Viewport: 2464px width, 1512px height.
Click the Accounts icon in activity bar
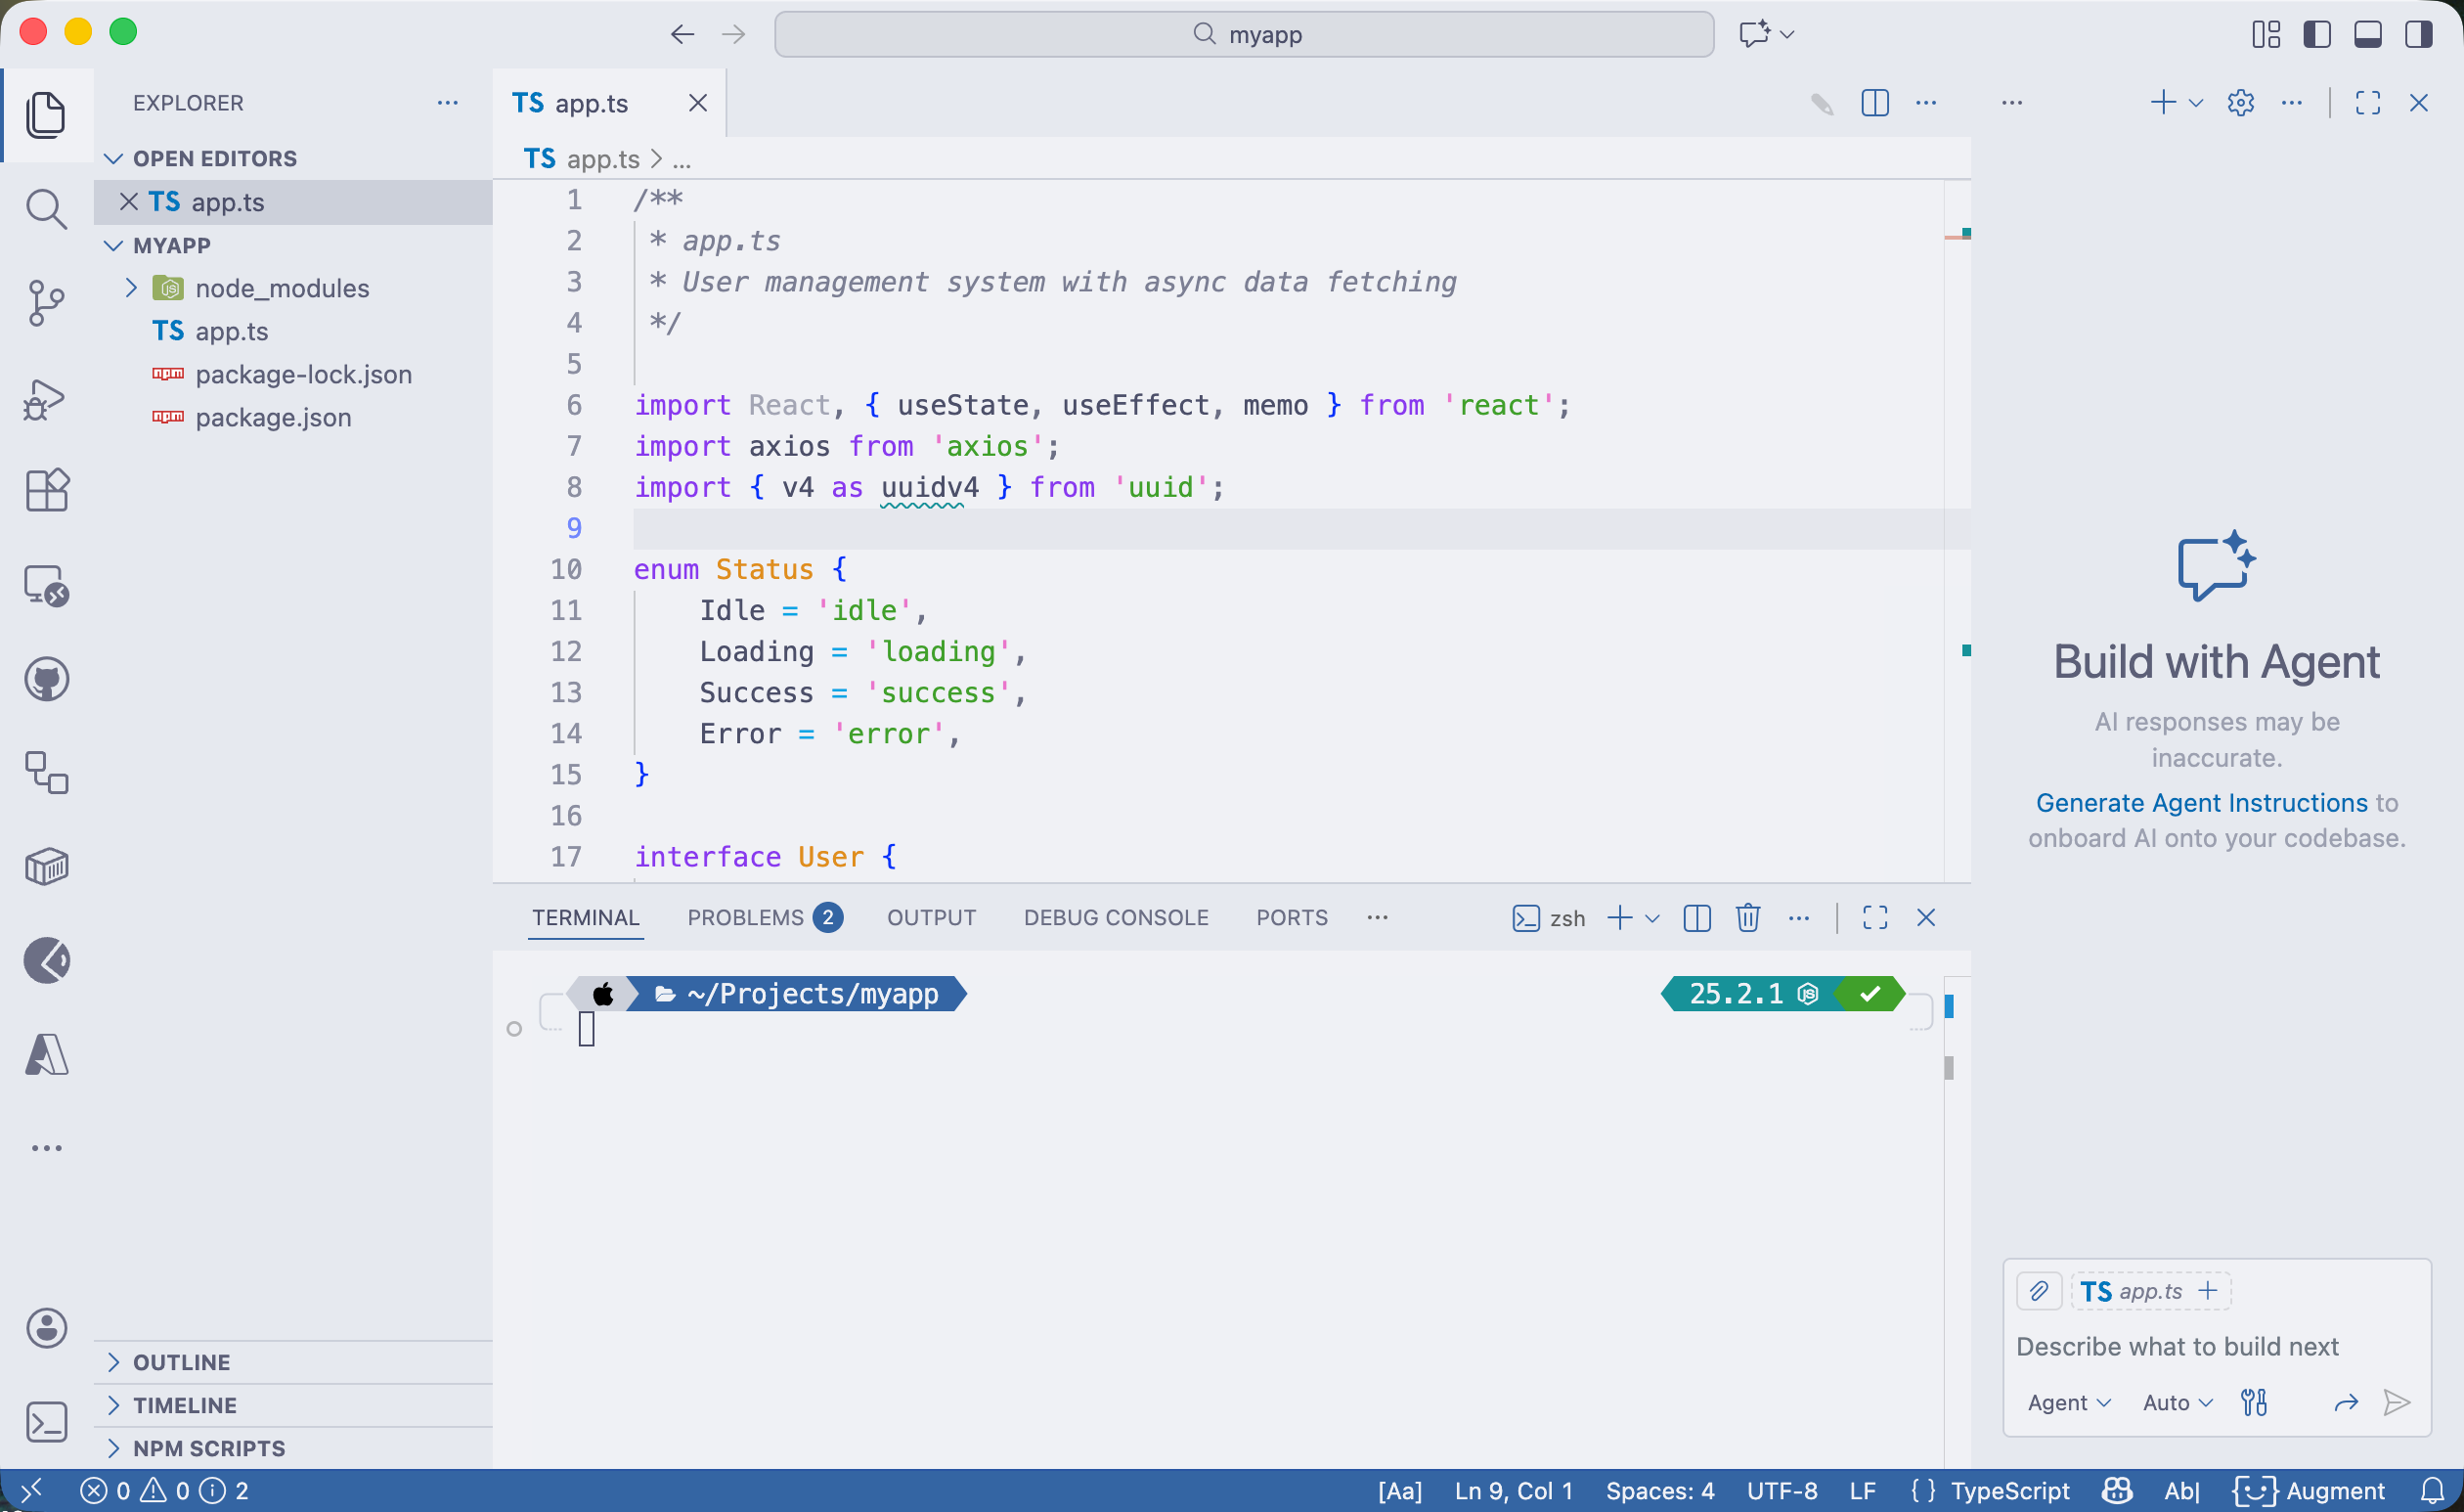[46, 1328]
